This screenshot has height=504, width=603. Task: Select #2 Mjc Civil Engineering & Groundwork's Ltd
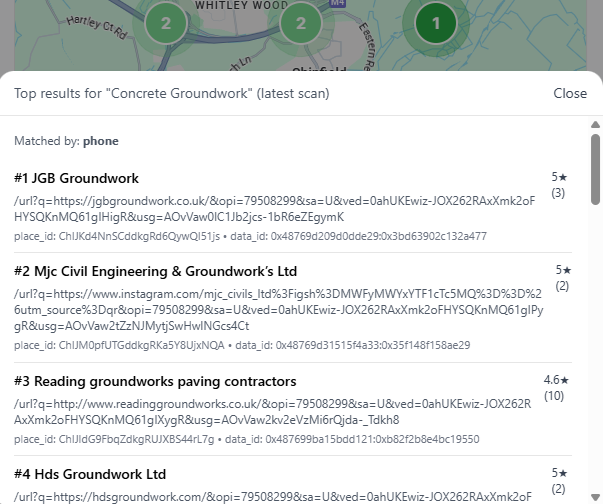155,271
